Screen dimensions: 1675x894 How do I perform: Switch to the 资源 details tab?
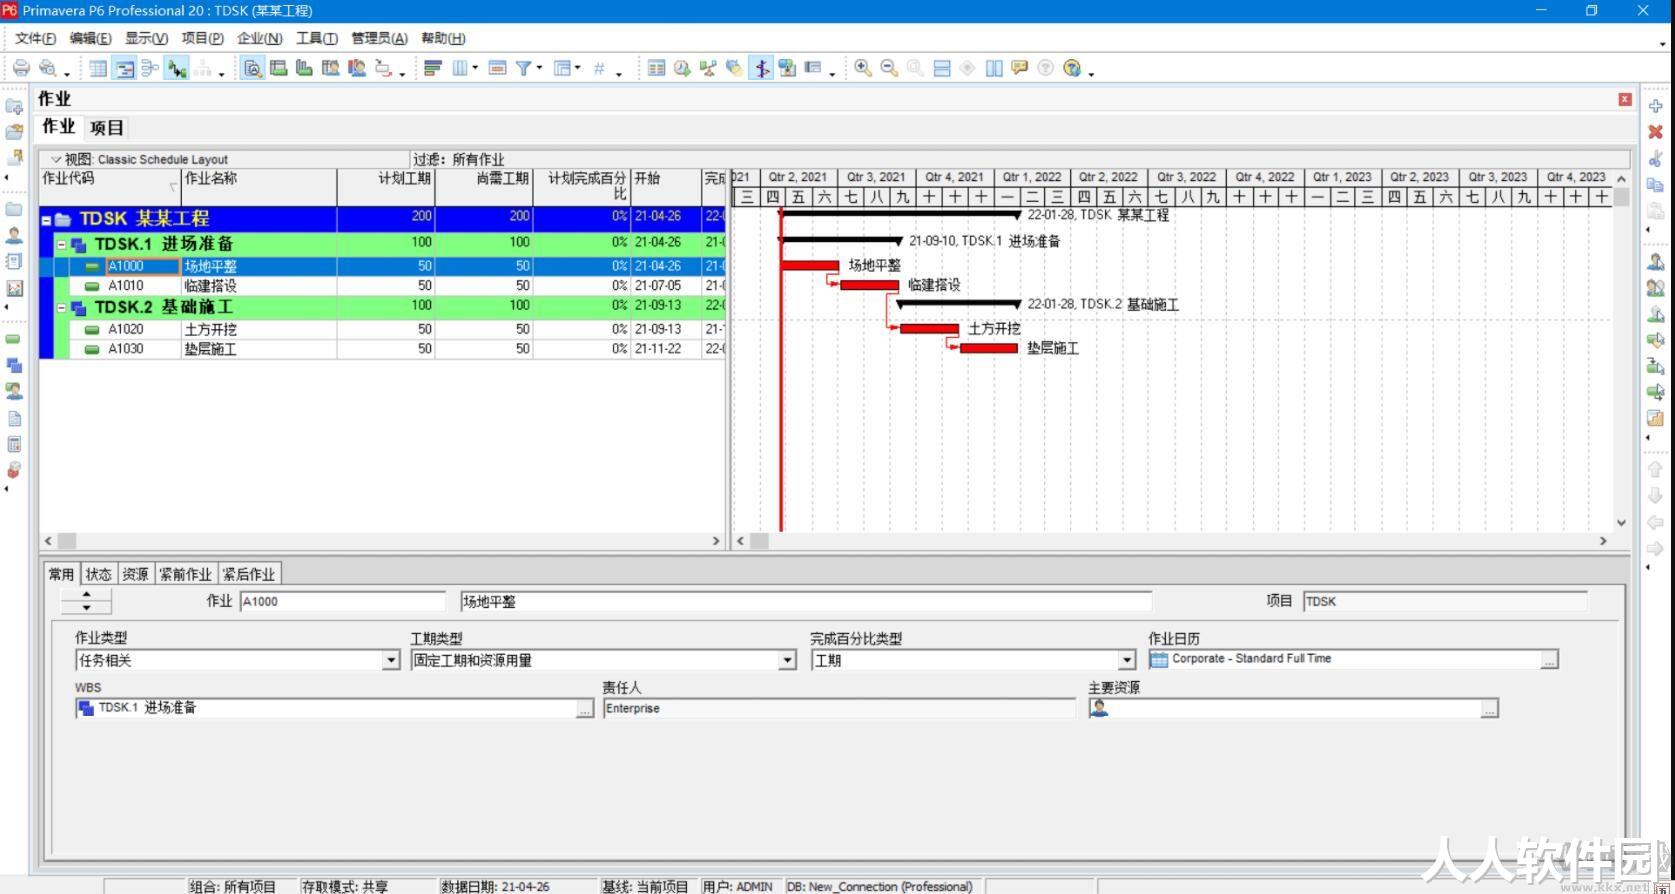[135, 574]
